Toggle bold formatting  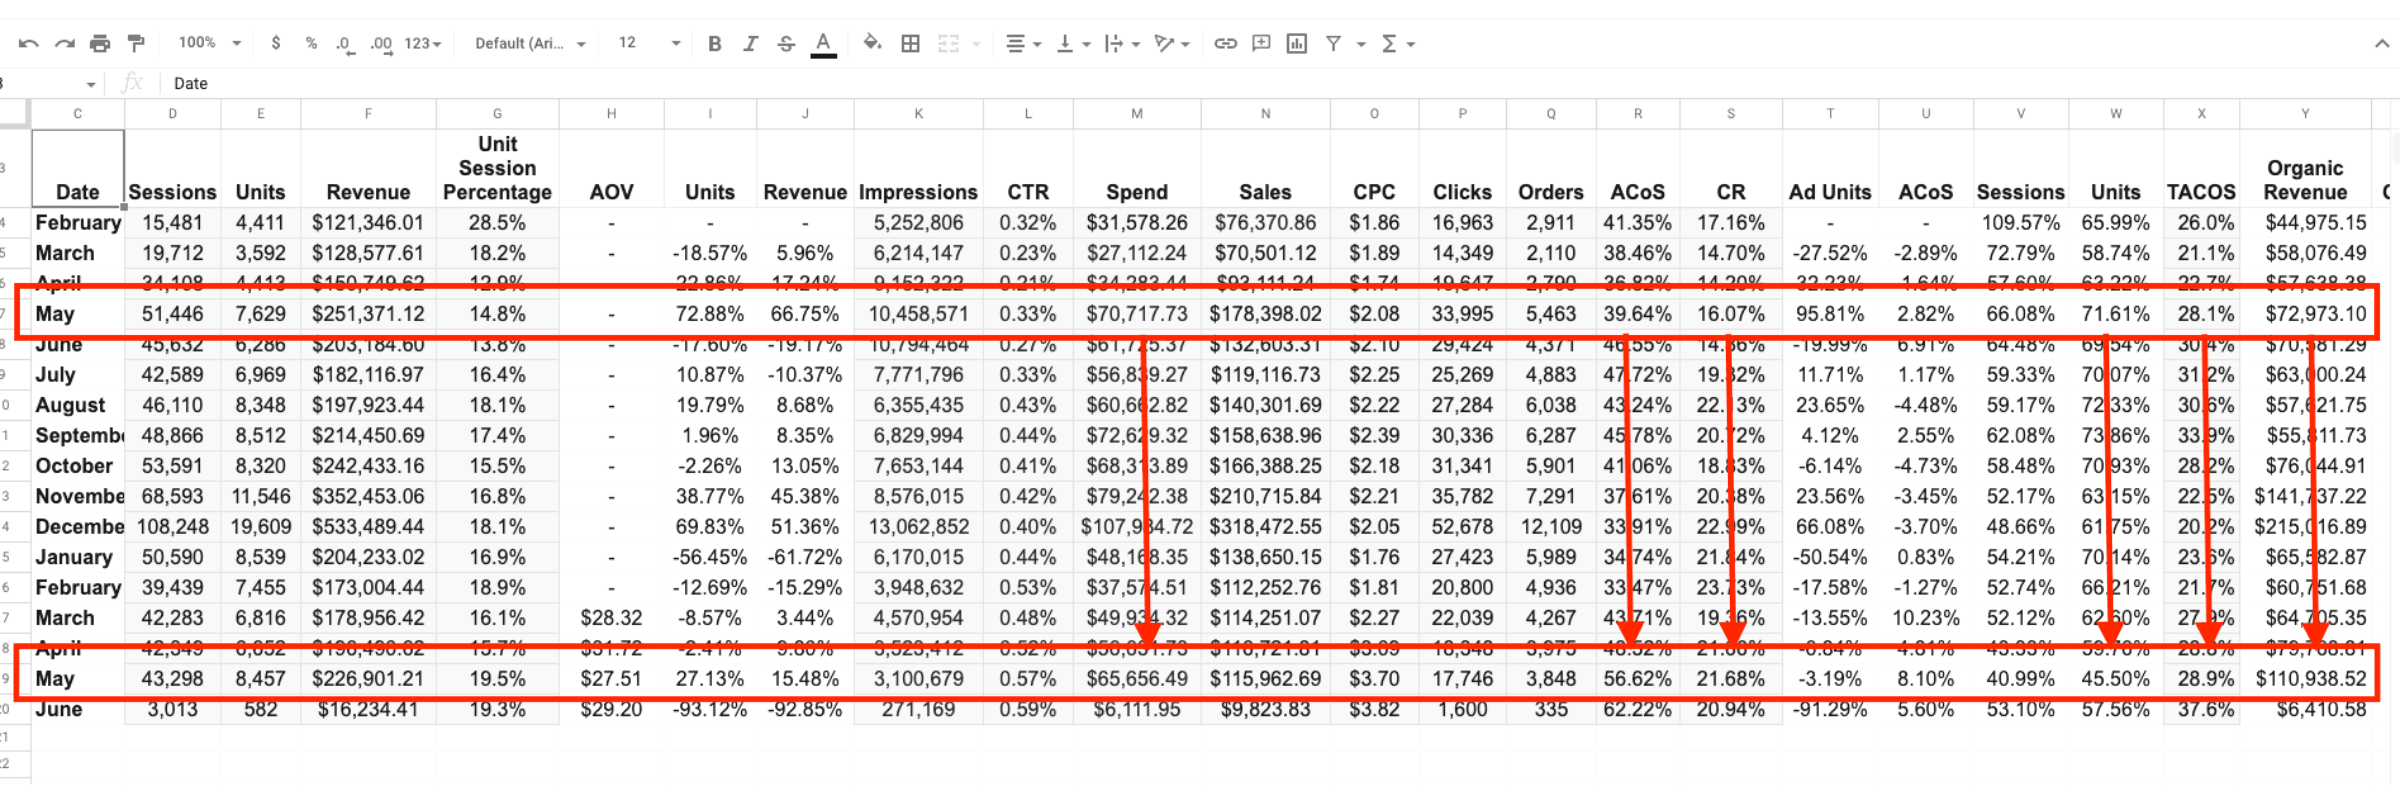pos(714,44)
